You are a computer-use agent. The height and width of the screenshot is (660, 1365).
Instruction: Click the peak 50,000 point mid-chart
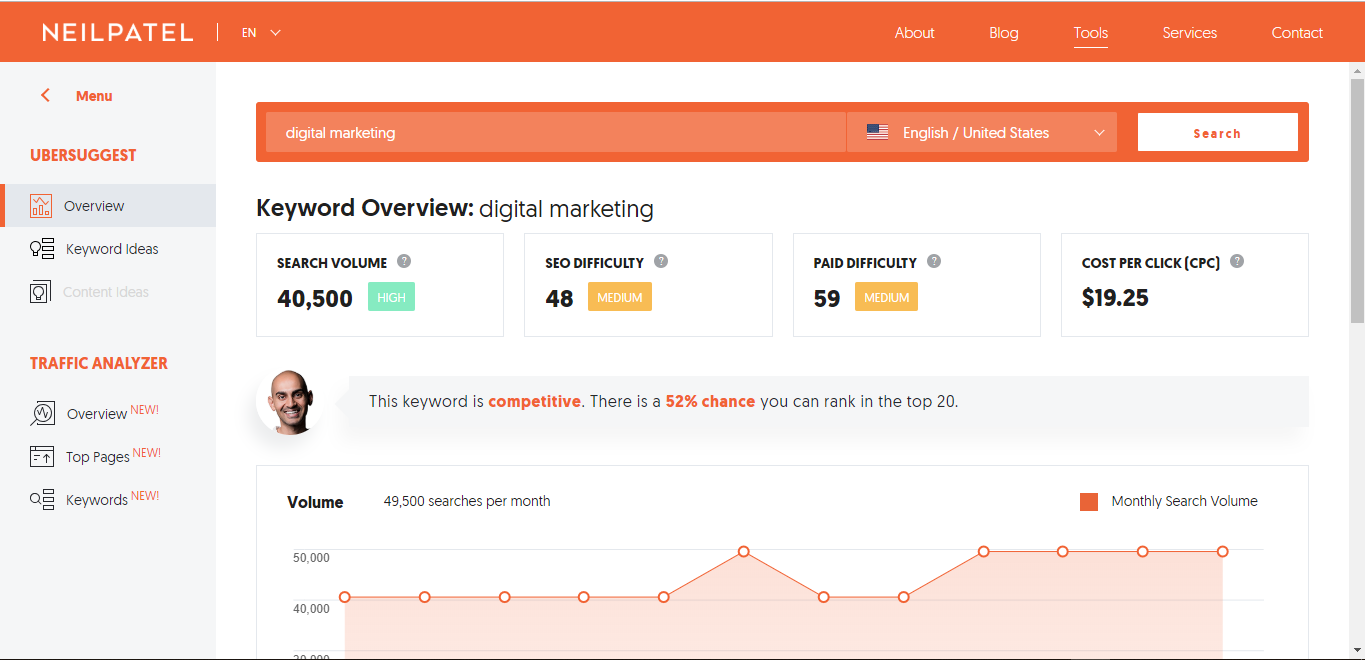[744, 552]
